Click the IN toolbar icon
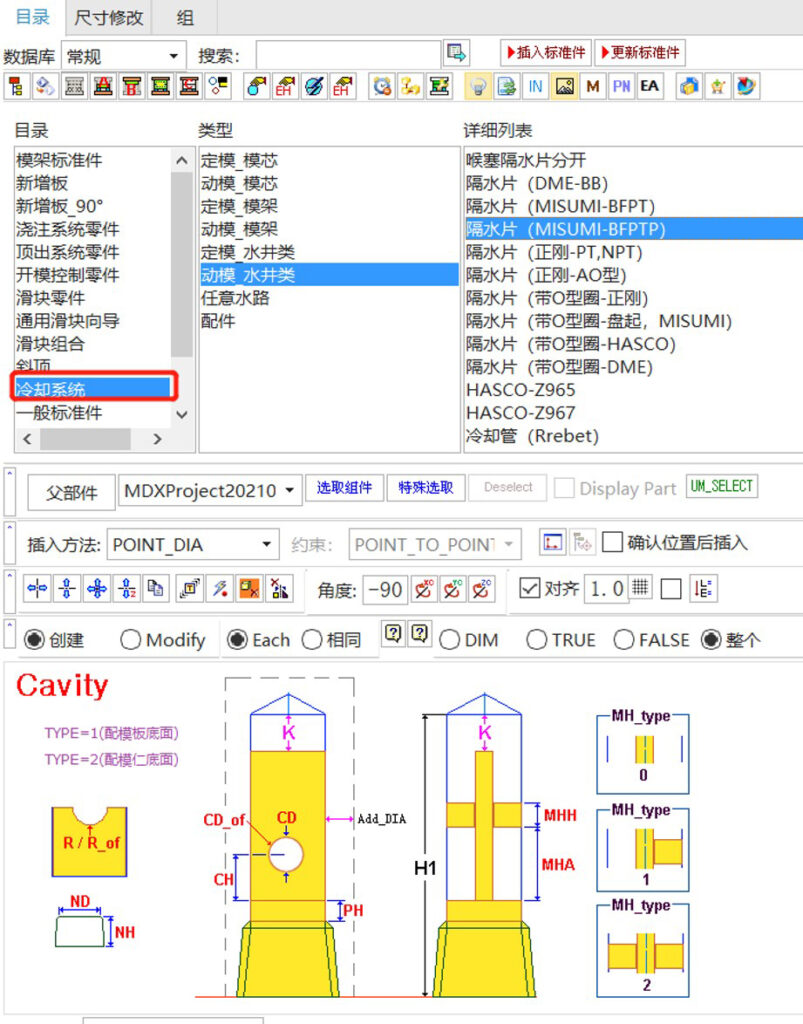The height and width of the screenshot is (1024, 803). pyautogui.click(x=535, y=86)
